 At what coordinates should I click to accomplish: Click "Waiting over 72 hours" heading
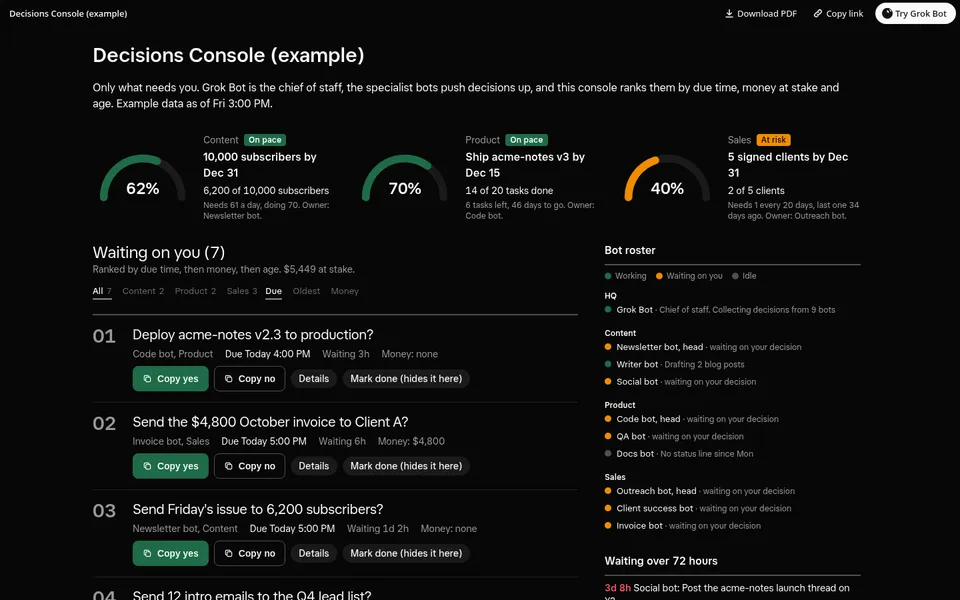click(x=661, y=561)
